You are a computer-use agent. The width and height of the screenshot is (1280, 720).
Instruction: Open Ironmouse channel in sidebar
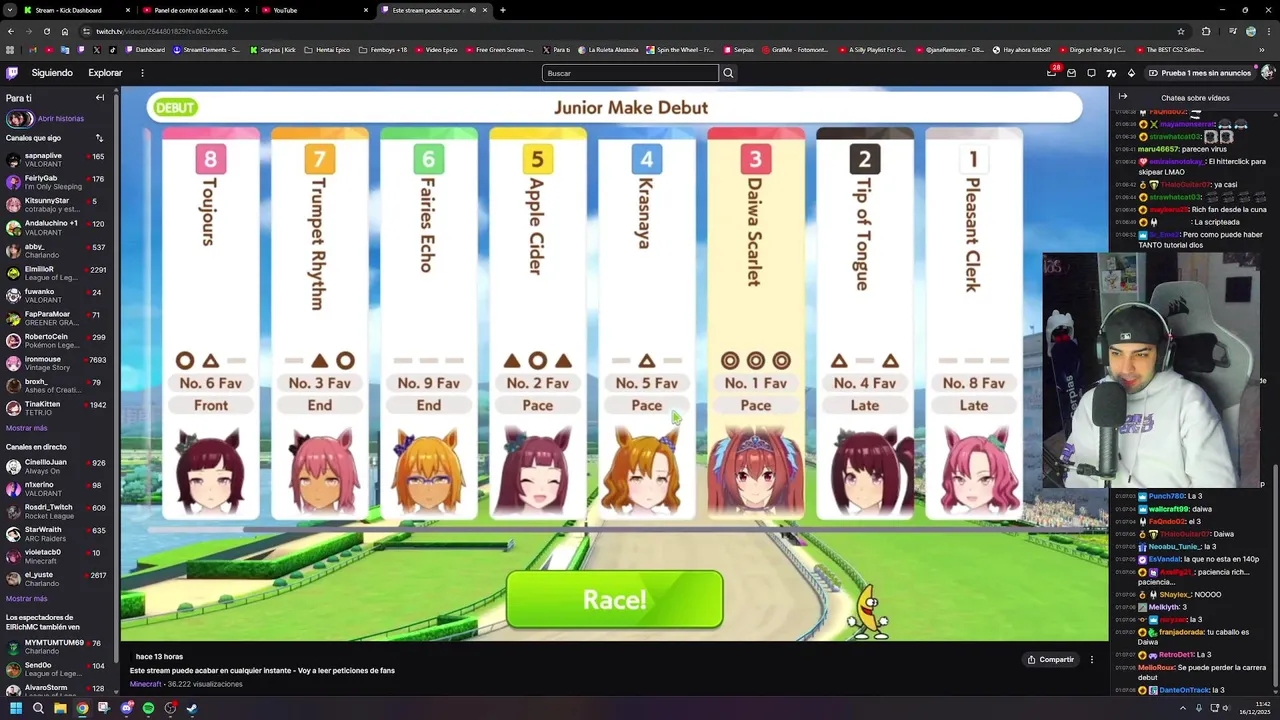click(58, 363)
